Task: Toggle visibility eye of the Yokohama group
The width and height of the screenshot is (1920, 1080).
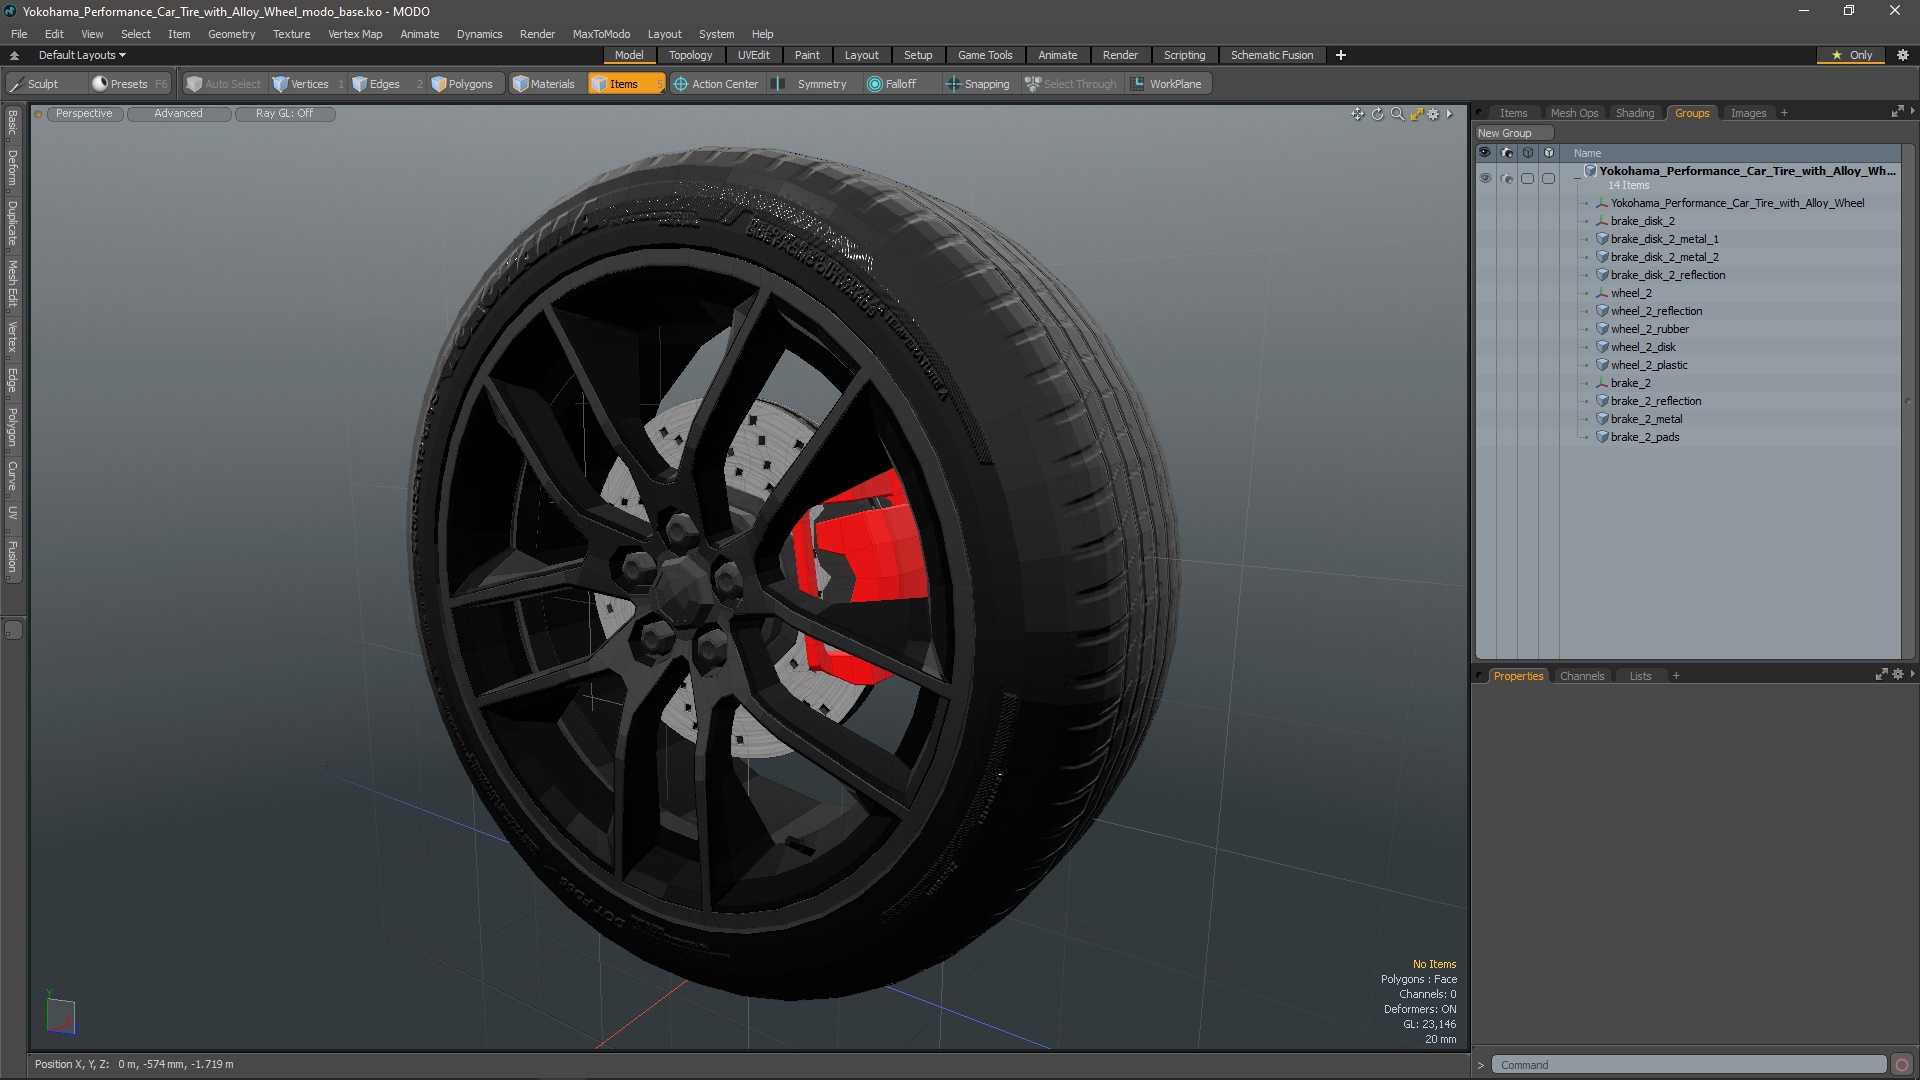Action: click(1485, 178)
